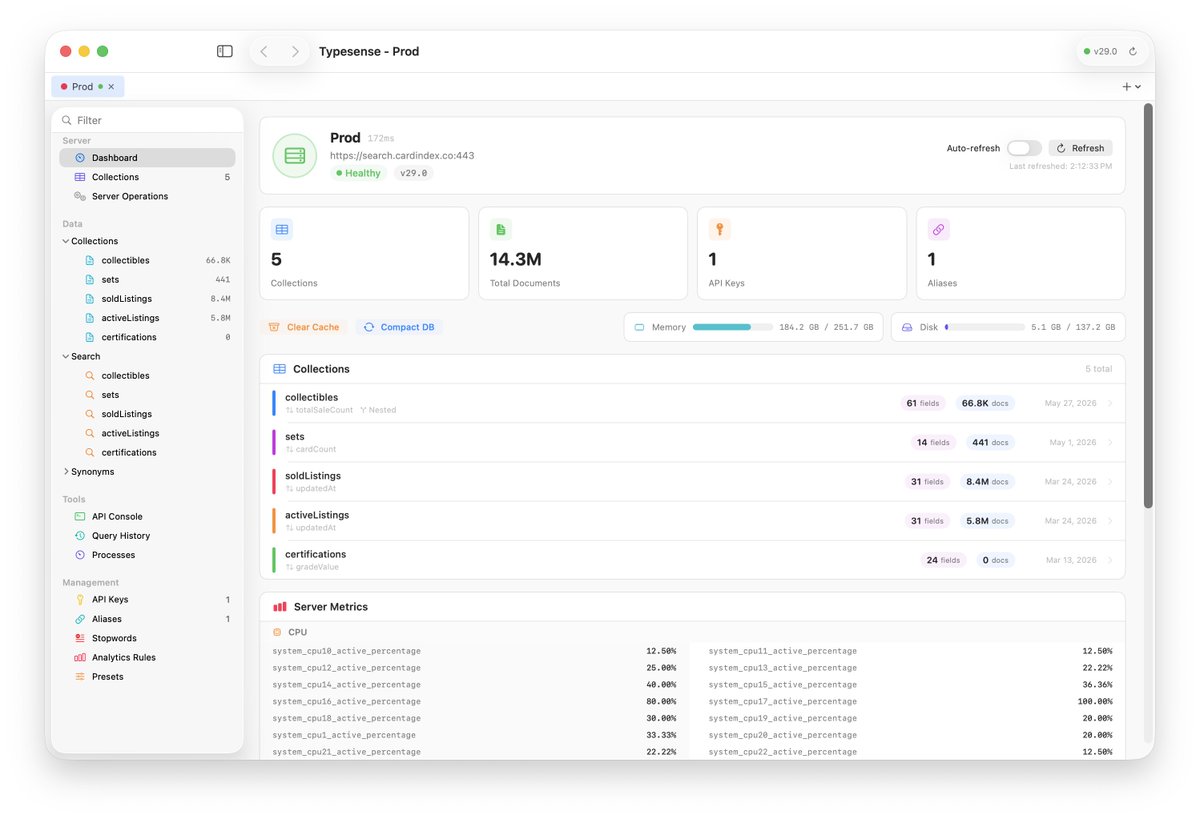The height and width of the screenshot is (819, 1200).
Task: Open activeListings under Search tree
Action: point(147,433)
